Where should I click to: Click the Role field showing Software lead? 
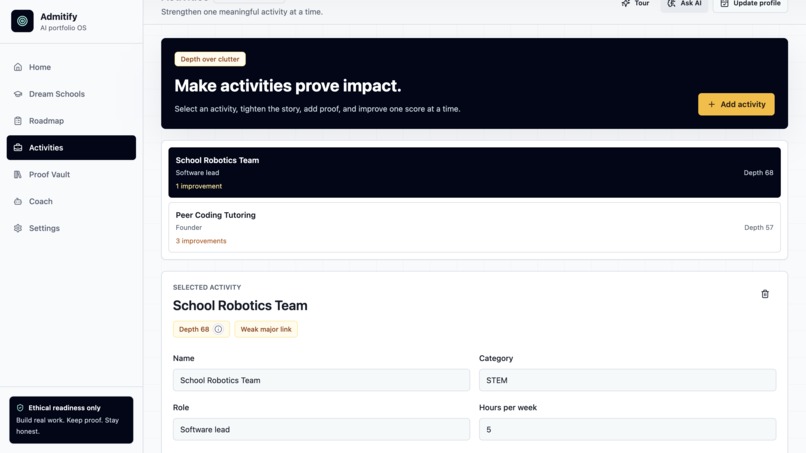click(321, 429)
